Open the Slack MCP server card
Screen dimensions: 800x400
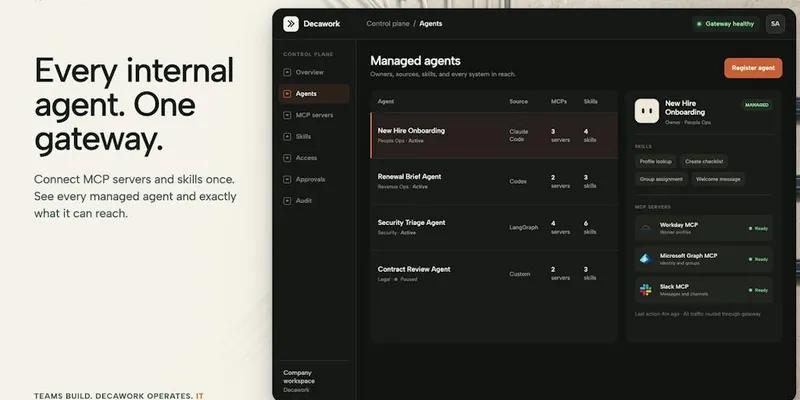click(704, 290)
